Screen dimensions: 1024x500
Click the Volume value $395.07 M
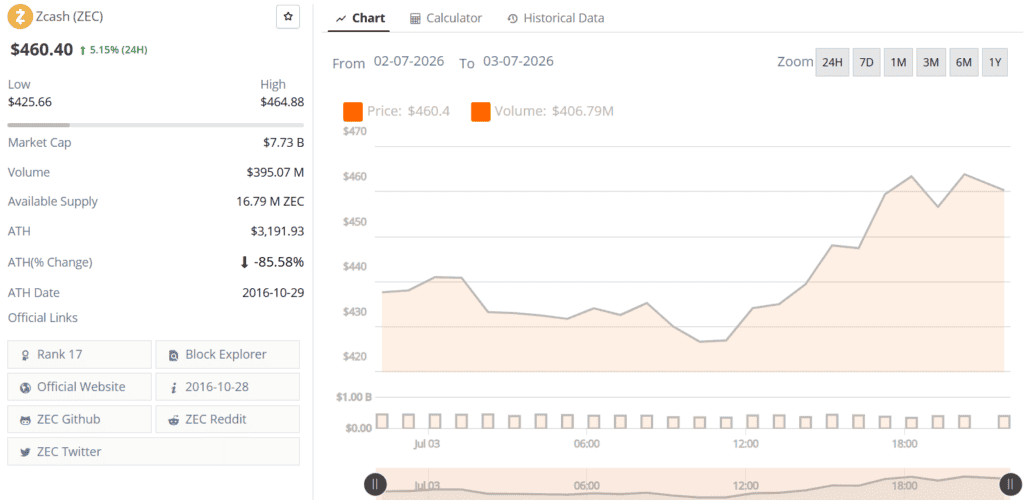click(275, 172)
